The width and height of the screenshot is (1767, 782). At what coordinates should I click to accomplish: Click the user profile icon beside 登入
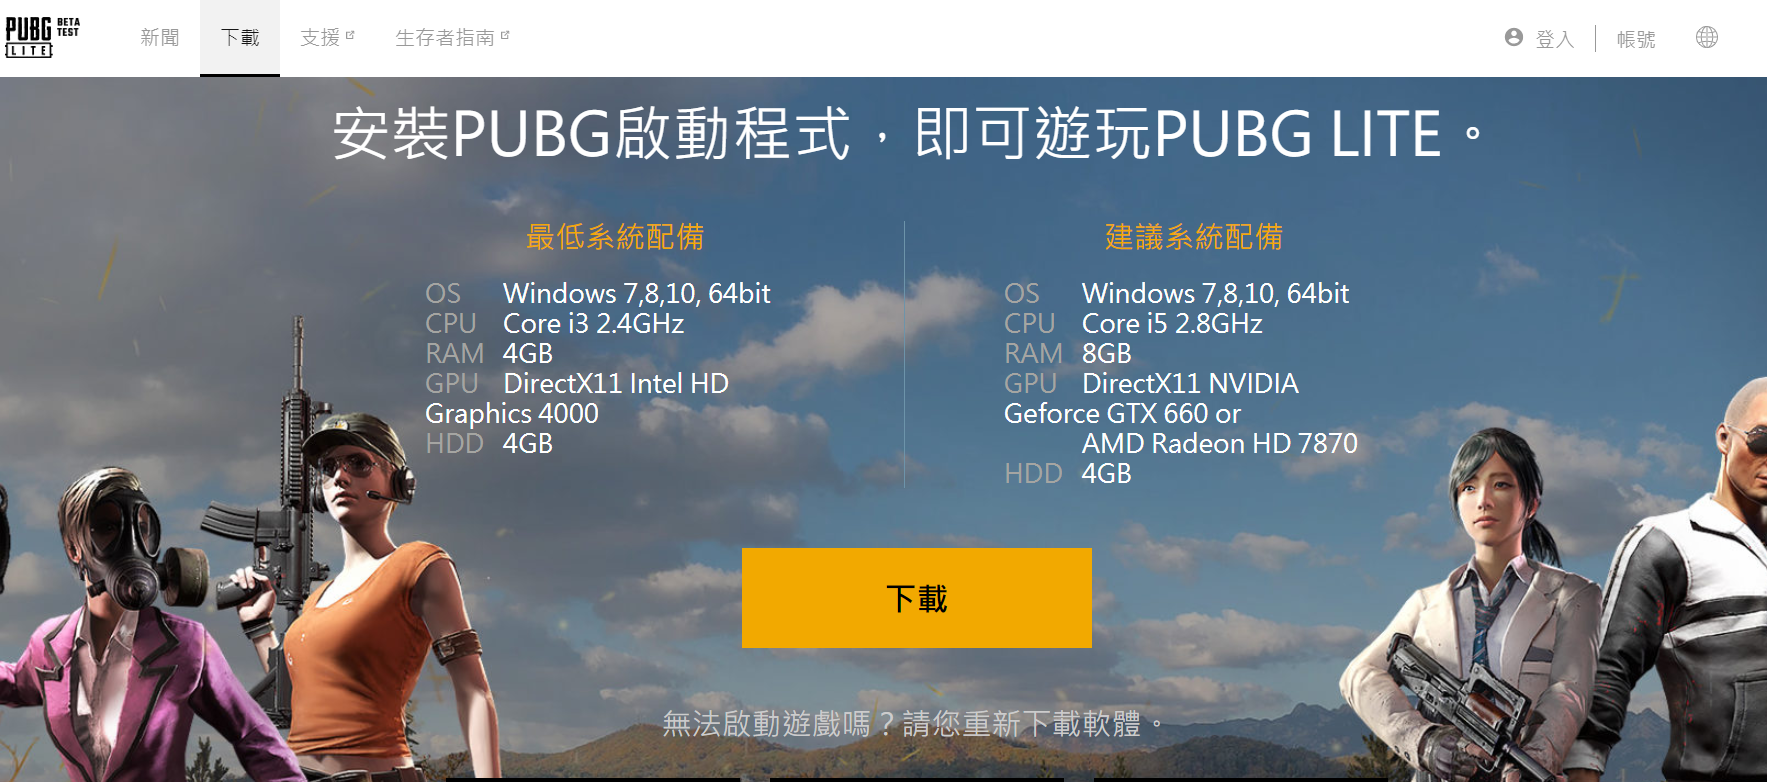[x=1514, y=37]
